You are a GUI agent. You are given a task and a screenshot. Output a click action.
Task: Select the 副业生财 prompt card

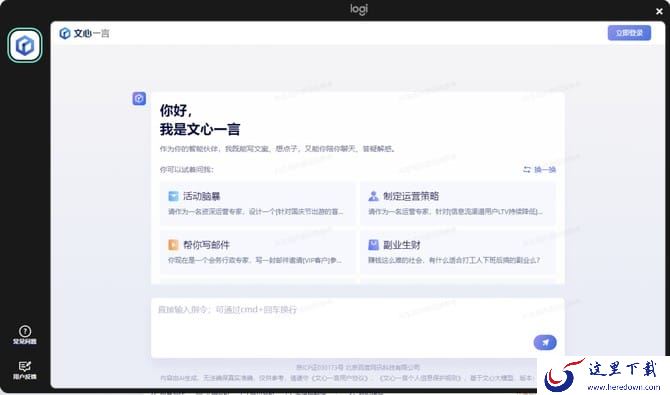pos(458,252)
